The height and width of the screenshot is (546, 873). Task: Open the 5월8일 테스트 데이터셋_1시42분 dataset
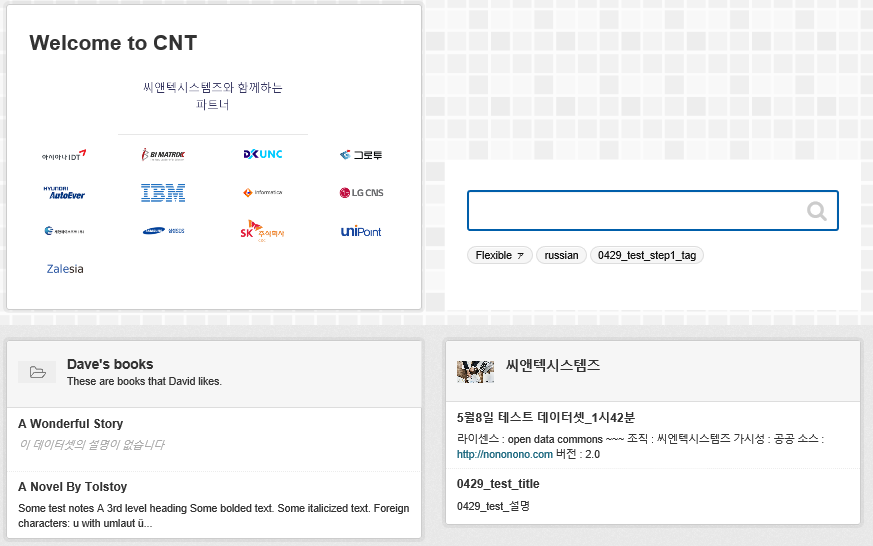tap(546, 417)
